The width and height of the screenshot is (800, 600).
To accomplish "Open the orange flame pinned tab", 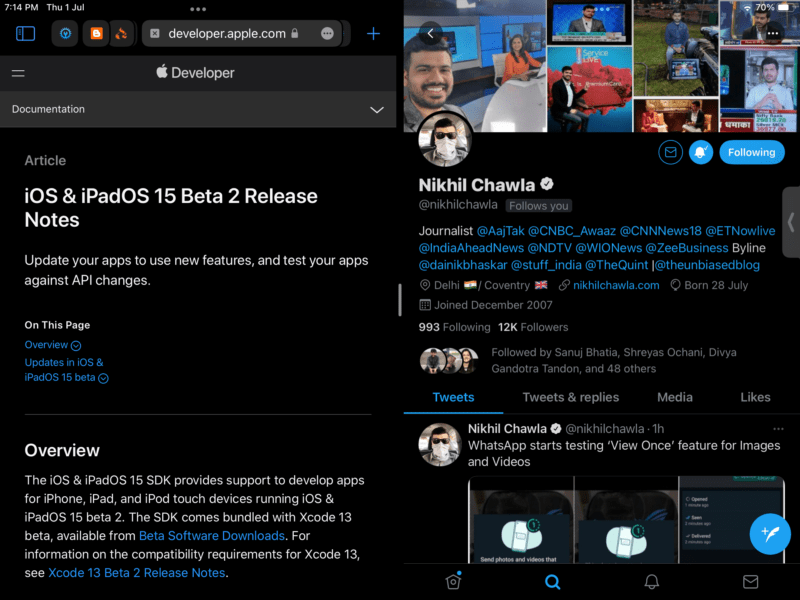I will click(121, 34).
